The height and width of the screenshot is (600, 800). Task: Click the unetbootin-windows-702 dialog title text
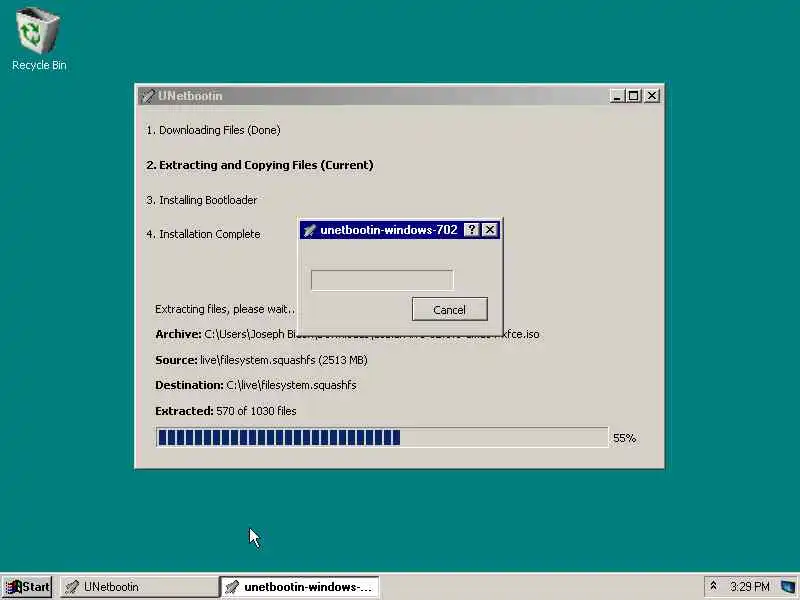(389, 230)
